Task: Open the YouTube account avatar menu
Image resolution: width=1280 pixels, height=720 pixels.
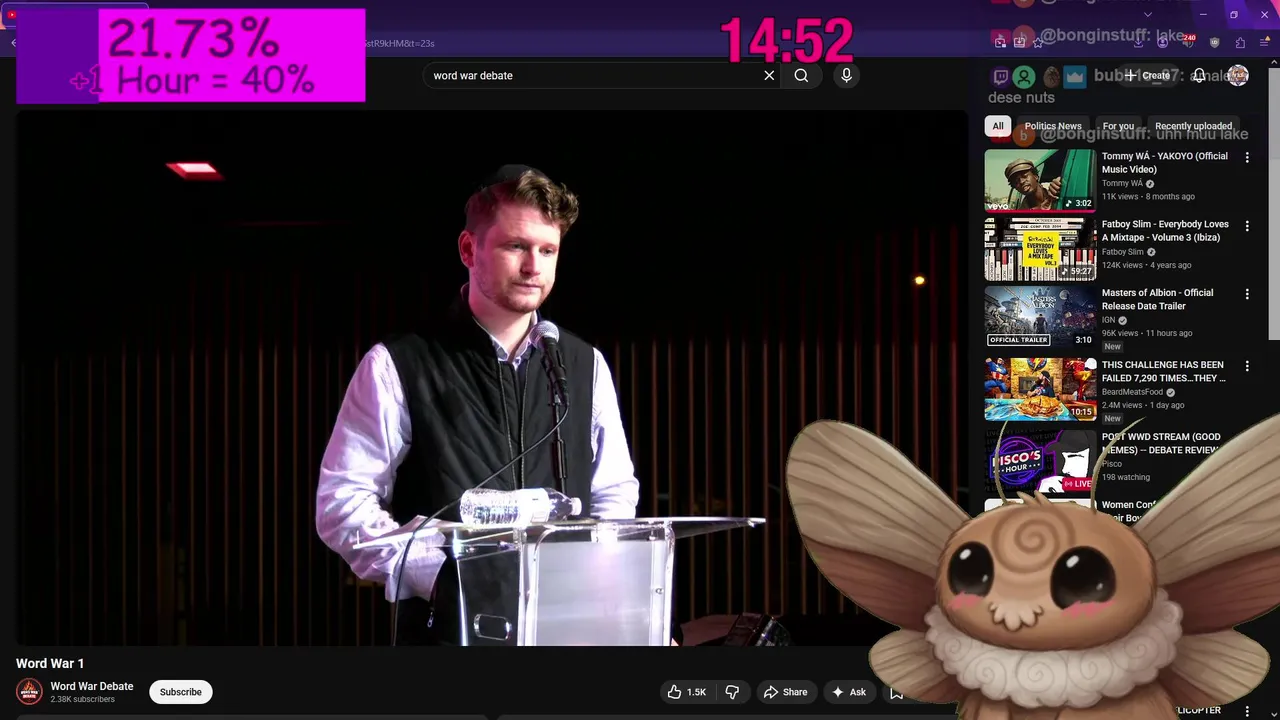Action: [1238, 76]
